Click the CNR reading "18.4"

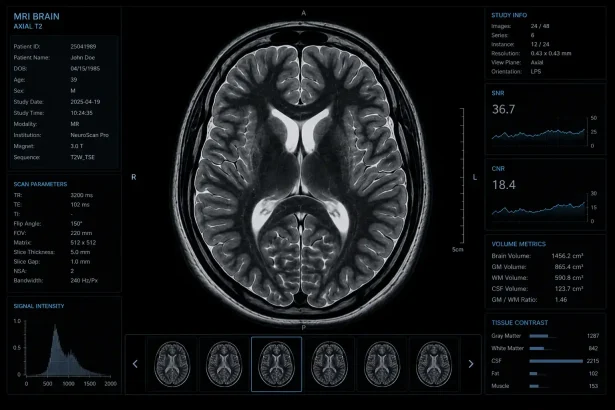point(504,185)
